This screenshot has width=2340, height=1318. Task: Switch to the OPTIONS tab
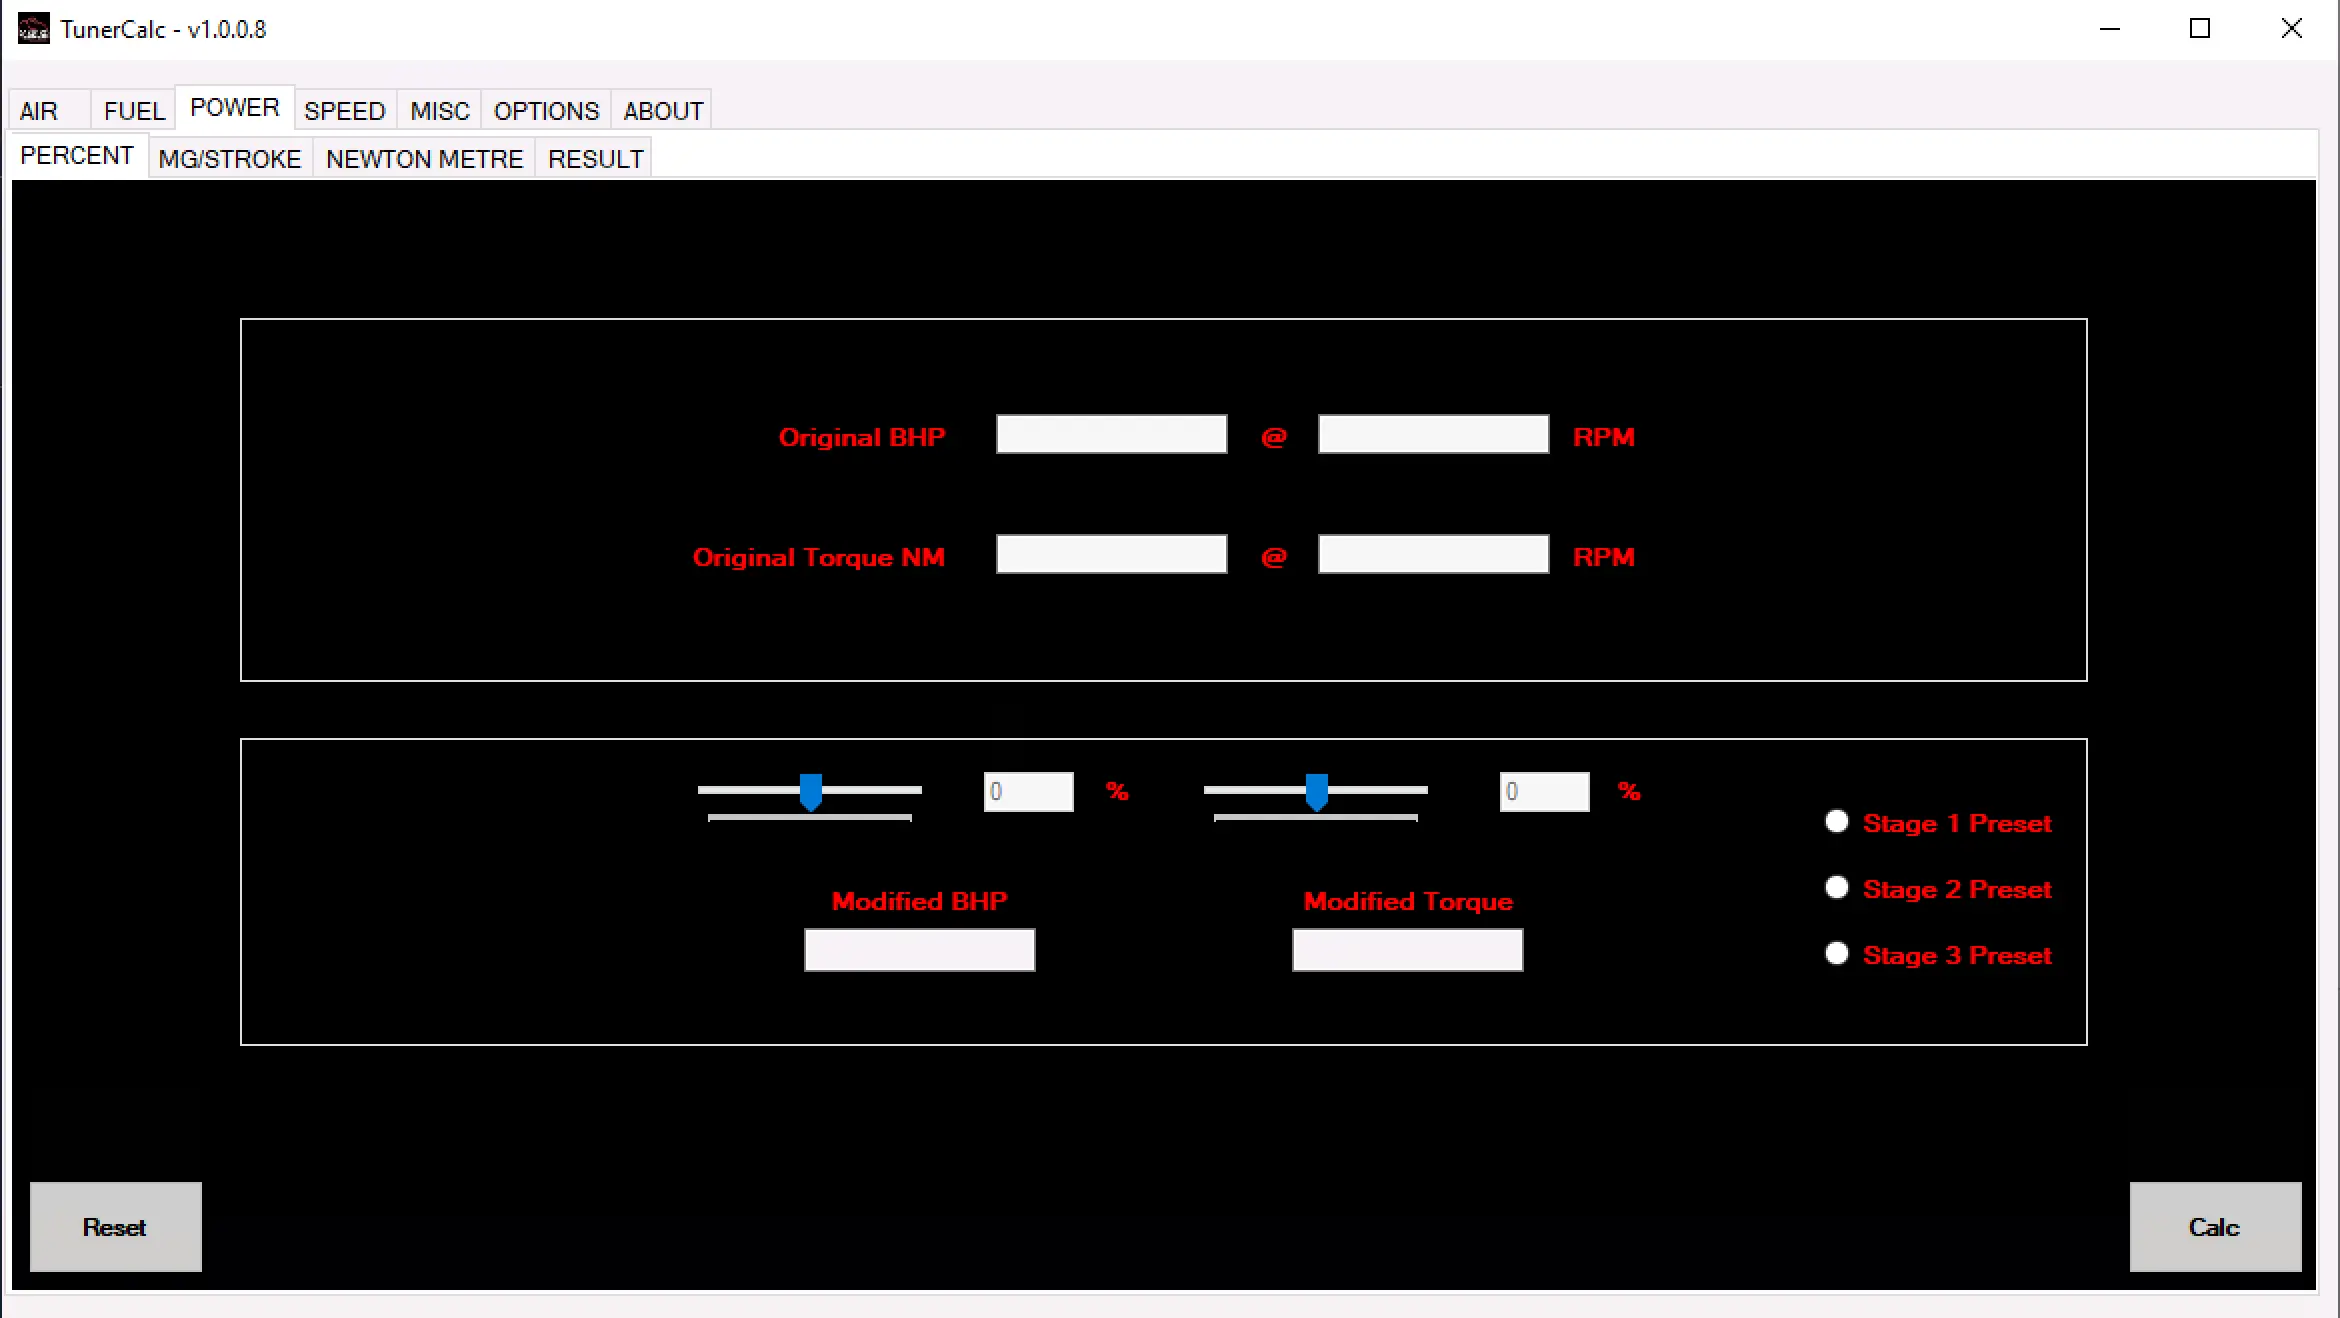tap(546, 111)
